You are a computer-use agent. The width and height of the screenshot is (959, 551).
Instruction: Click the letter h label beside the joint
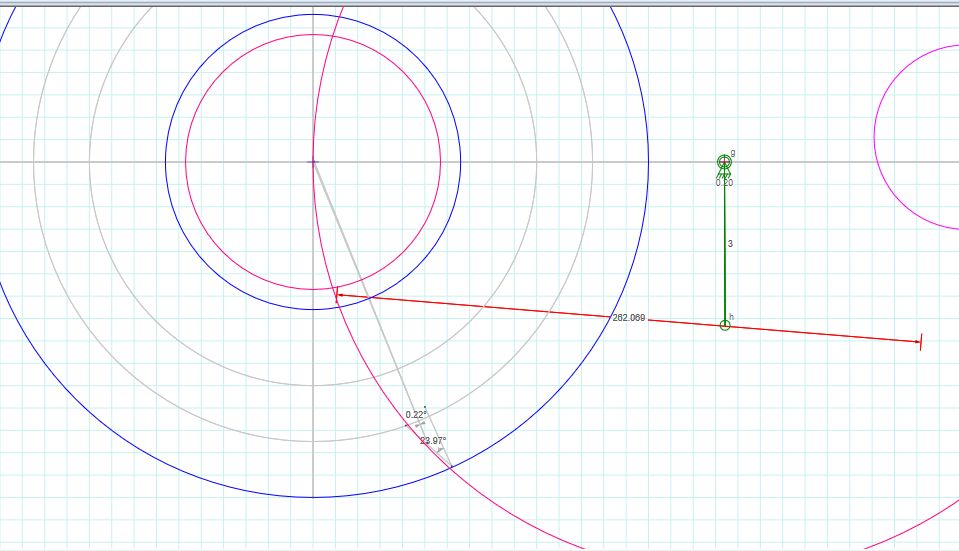coord(731,317)
